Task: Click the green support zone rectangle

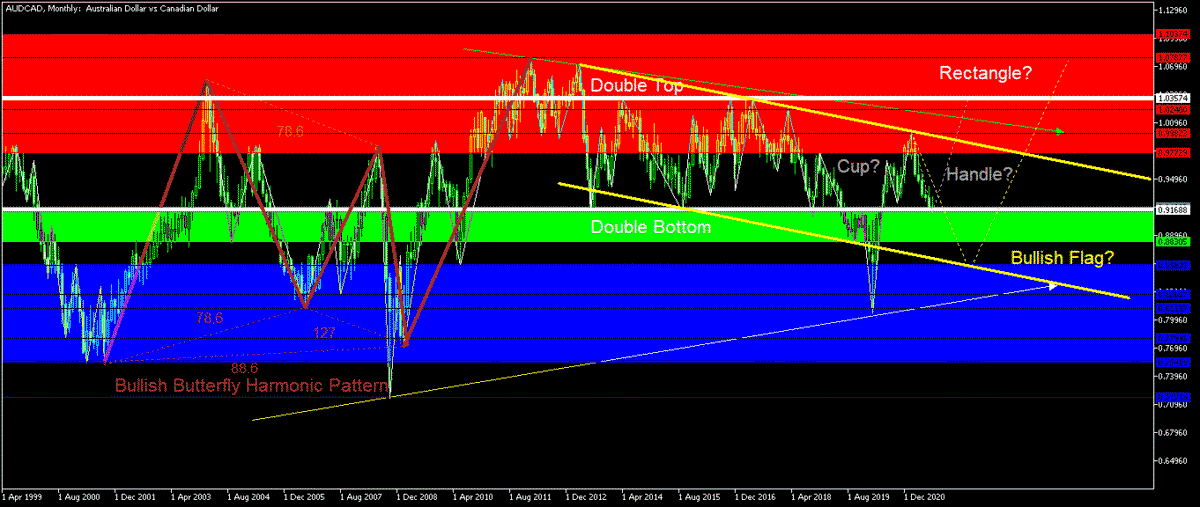Action: tap(576, 226)
